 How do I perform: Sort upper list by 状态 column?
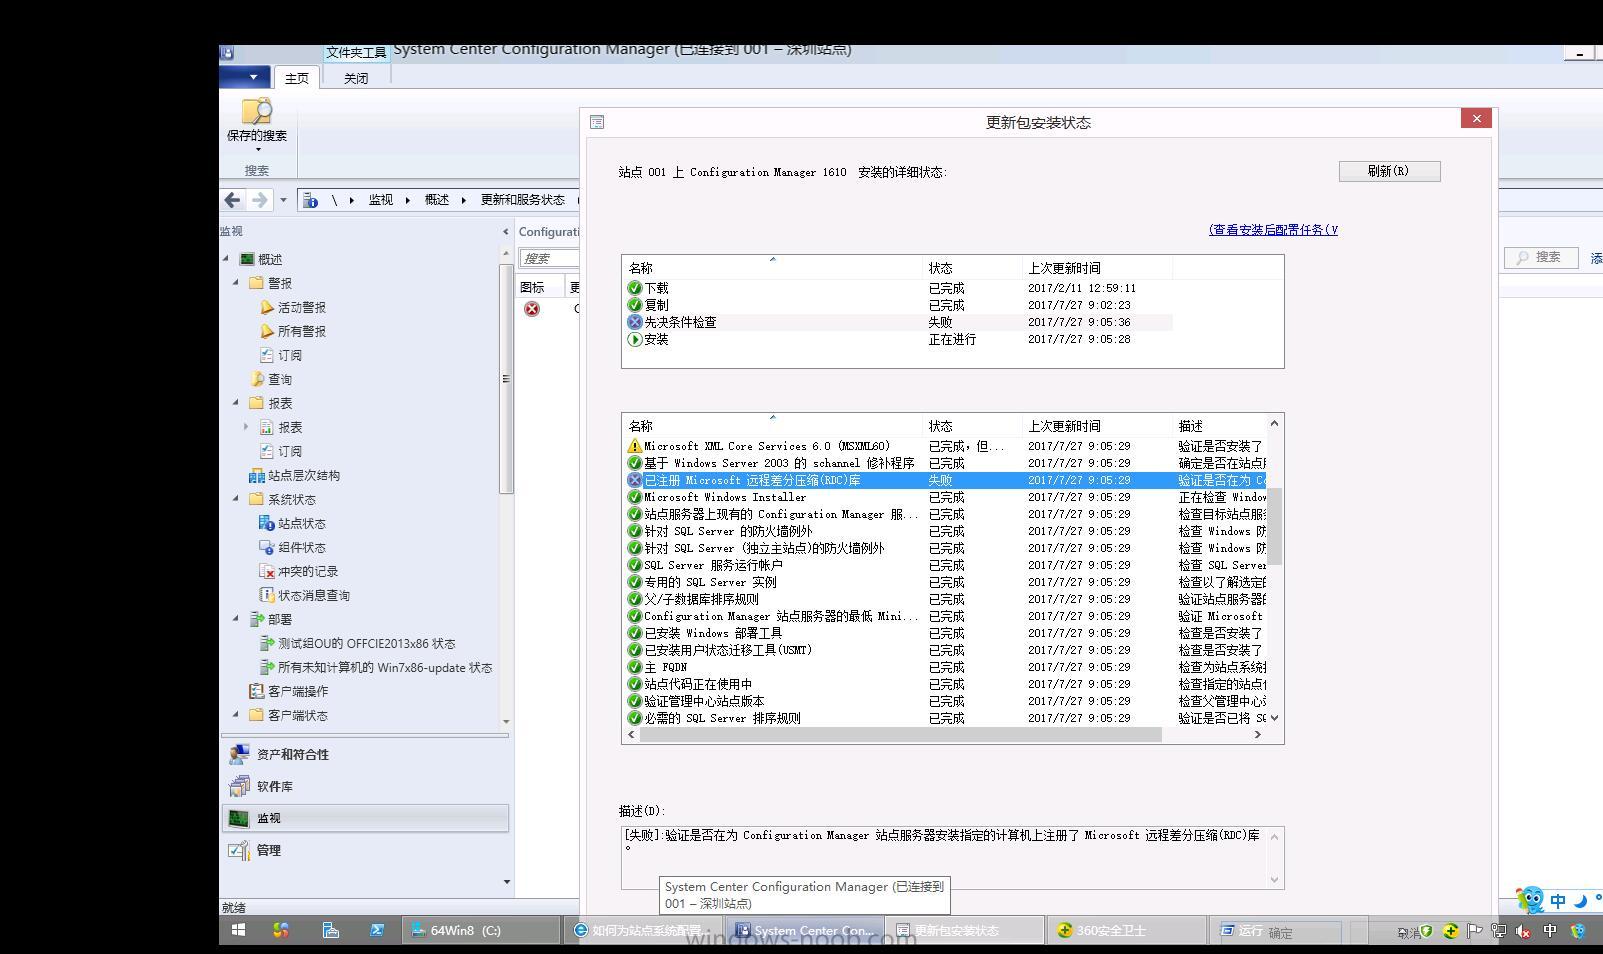click(x=973, y=268)
